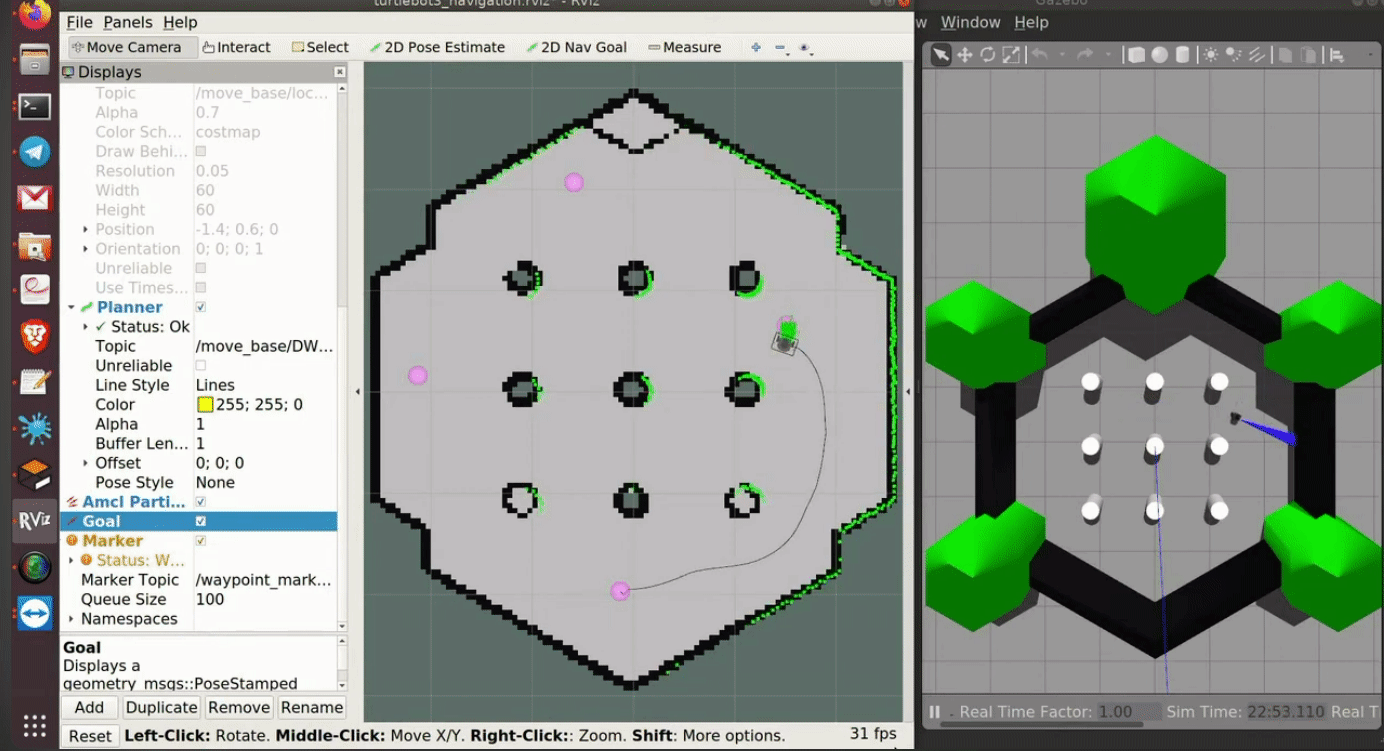This screenshot has height=751, width=1384.
Task: Toggle the Marker display visibility
Action: click(202, 540)
